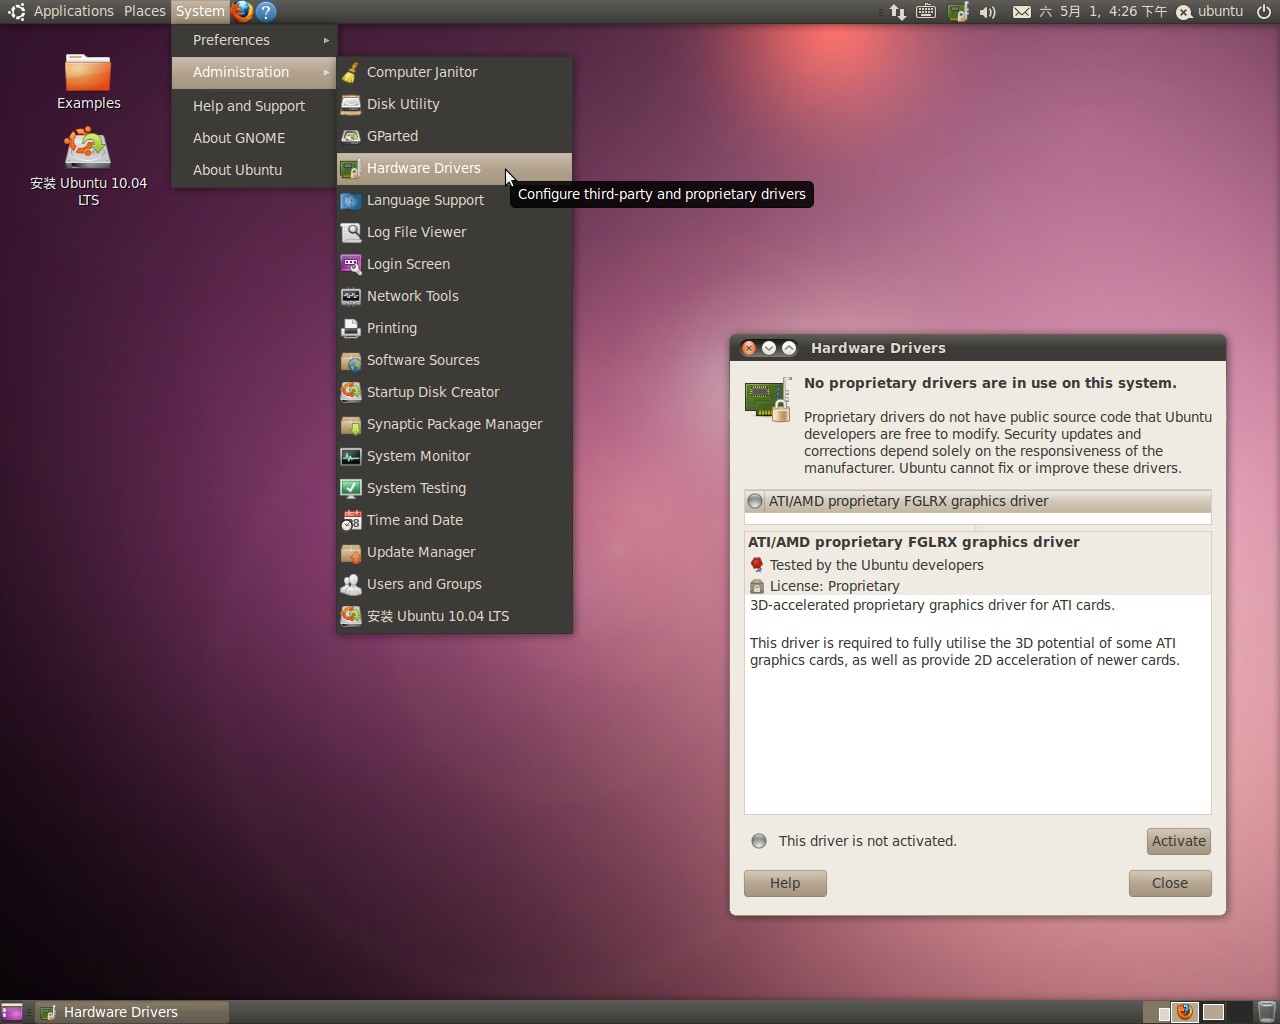
Task: Click the power shutdown icon
Action: point(1264,12)
